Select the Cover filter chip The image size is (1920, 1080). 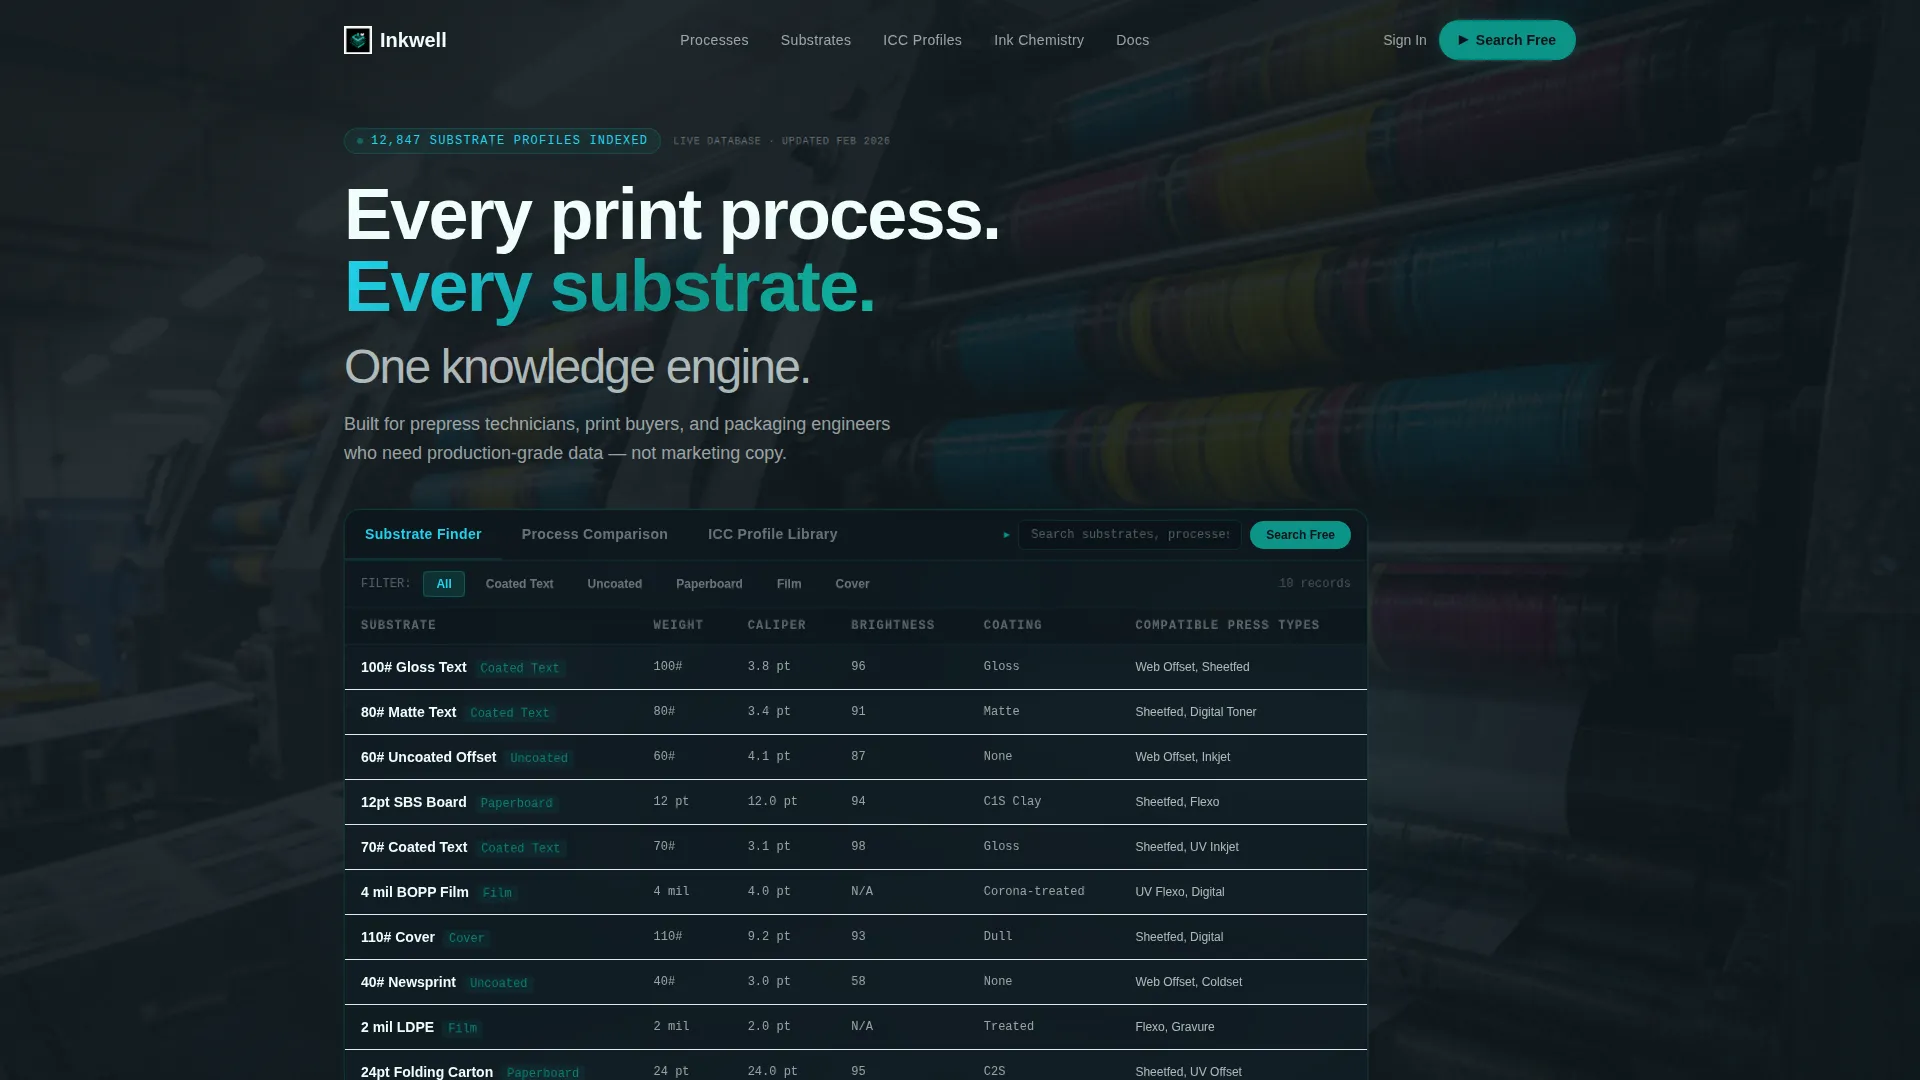(x=852, y=584)
